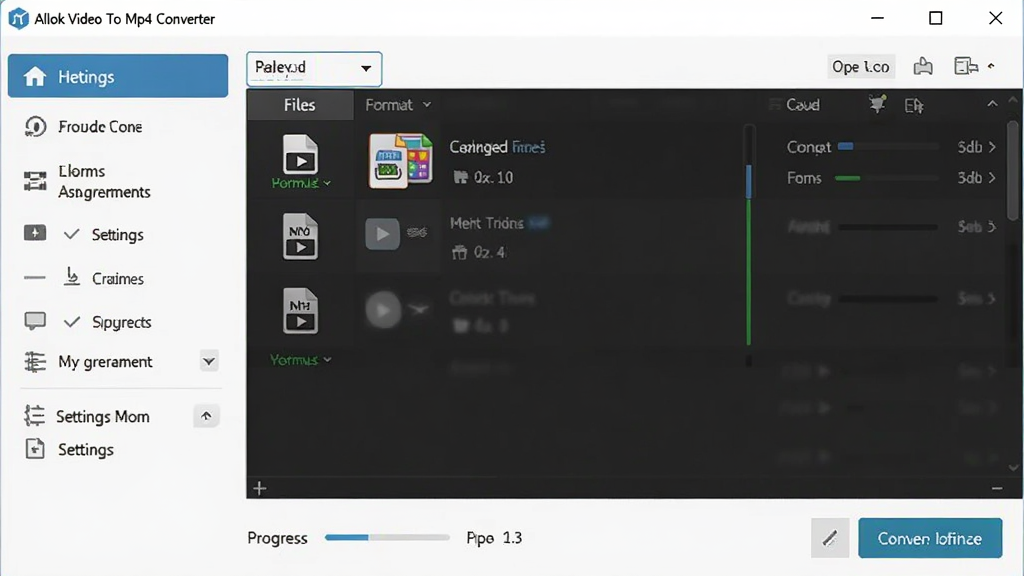Click the edit export icon in header

[x=914, y=105]
